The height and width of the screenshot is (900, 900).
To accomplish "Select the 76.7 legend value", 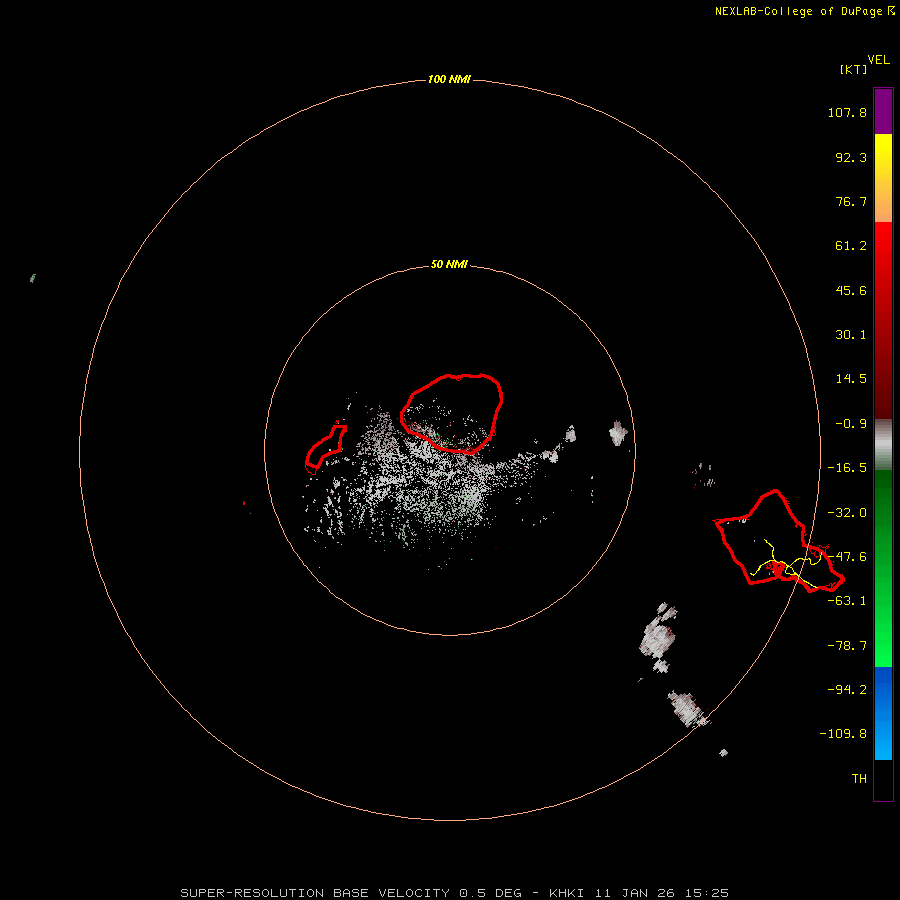I will coord(851,201).
